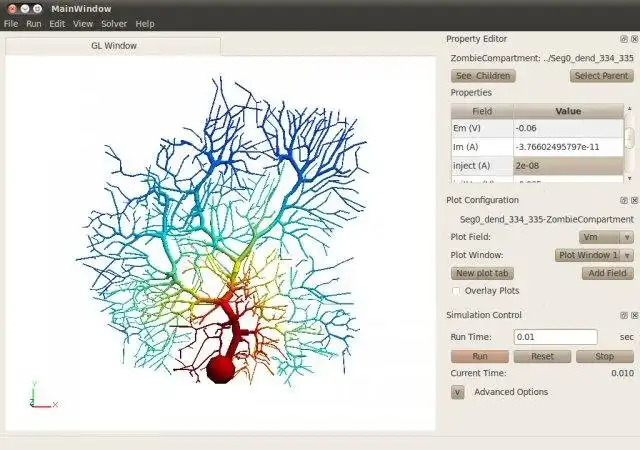Float the Simulation Control dock panel
The width and height of the screenshot is (640, 450).
click(624, 315)
